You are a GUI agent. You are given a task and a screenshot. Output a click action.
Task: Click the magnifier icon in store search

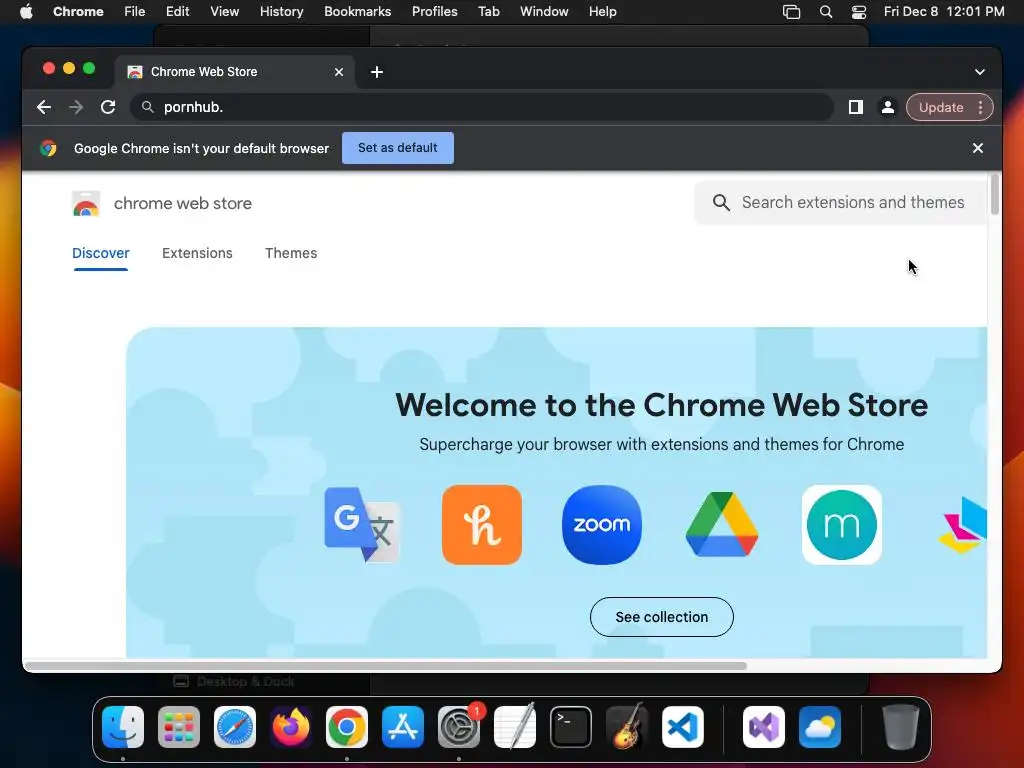click(x=721, y=202)
